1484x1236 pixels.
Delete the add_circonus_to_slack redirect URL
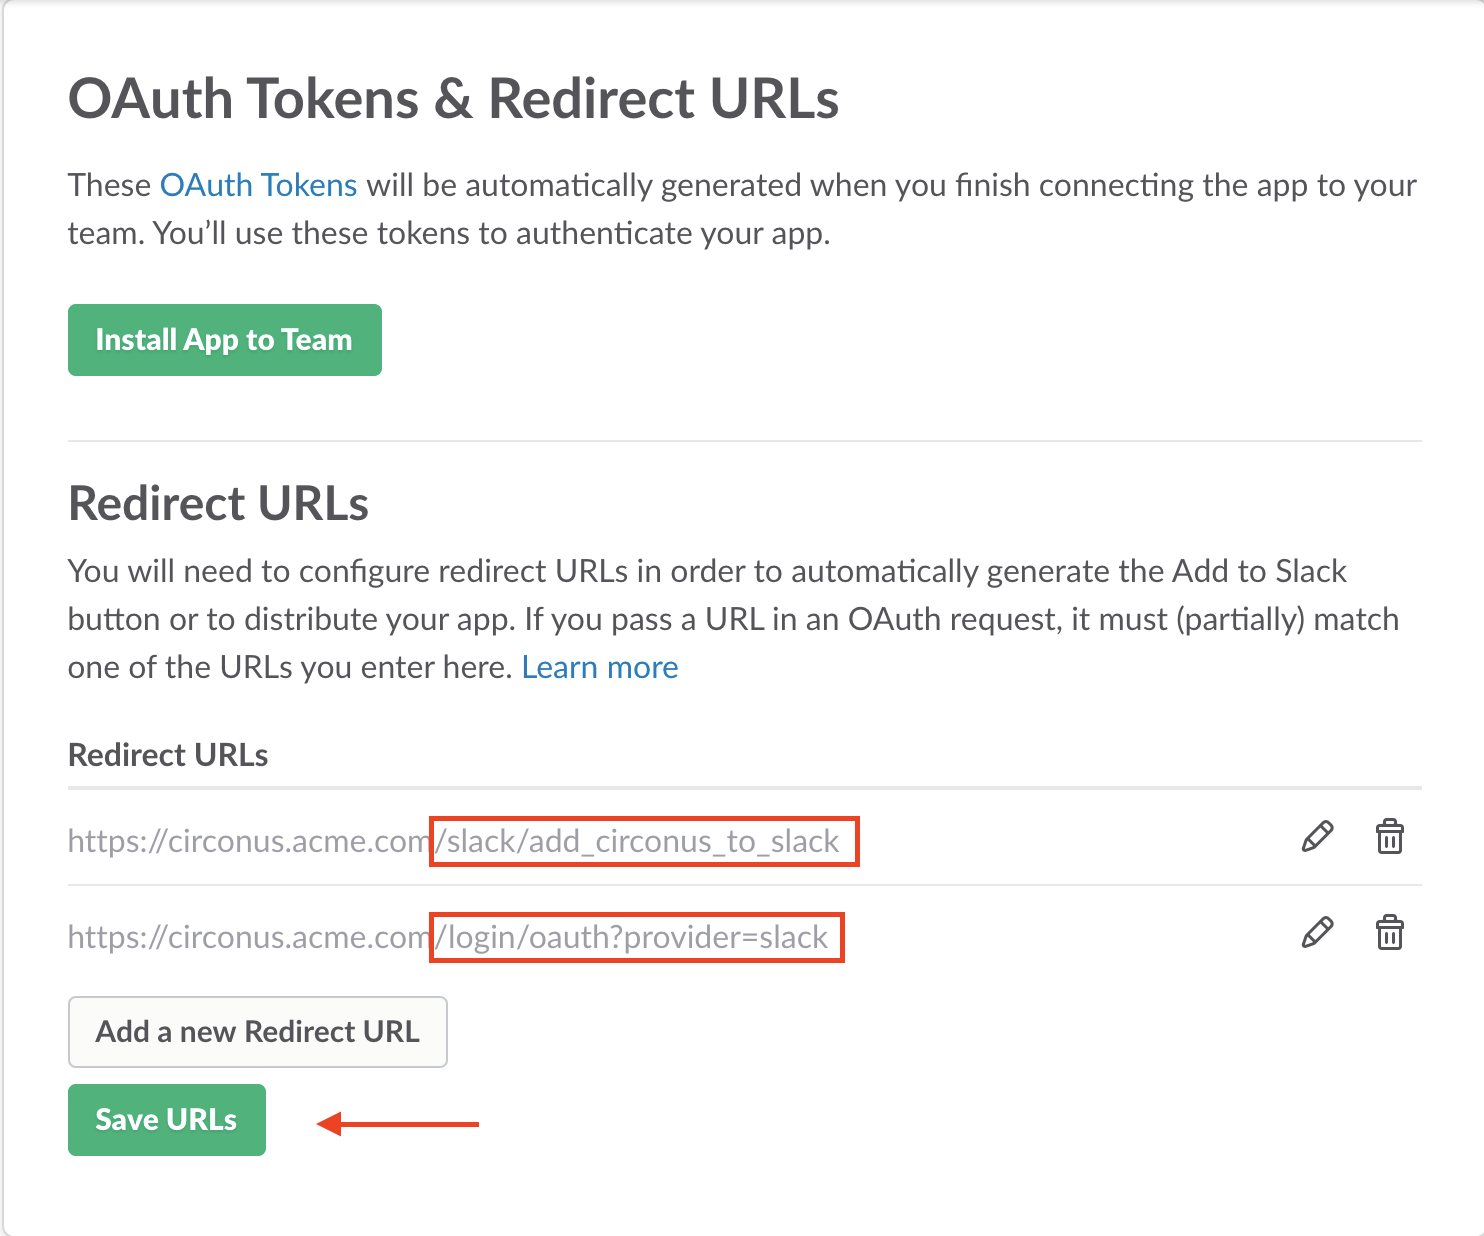(x=1389, y=836)
